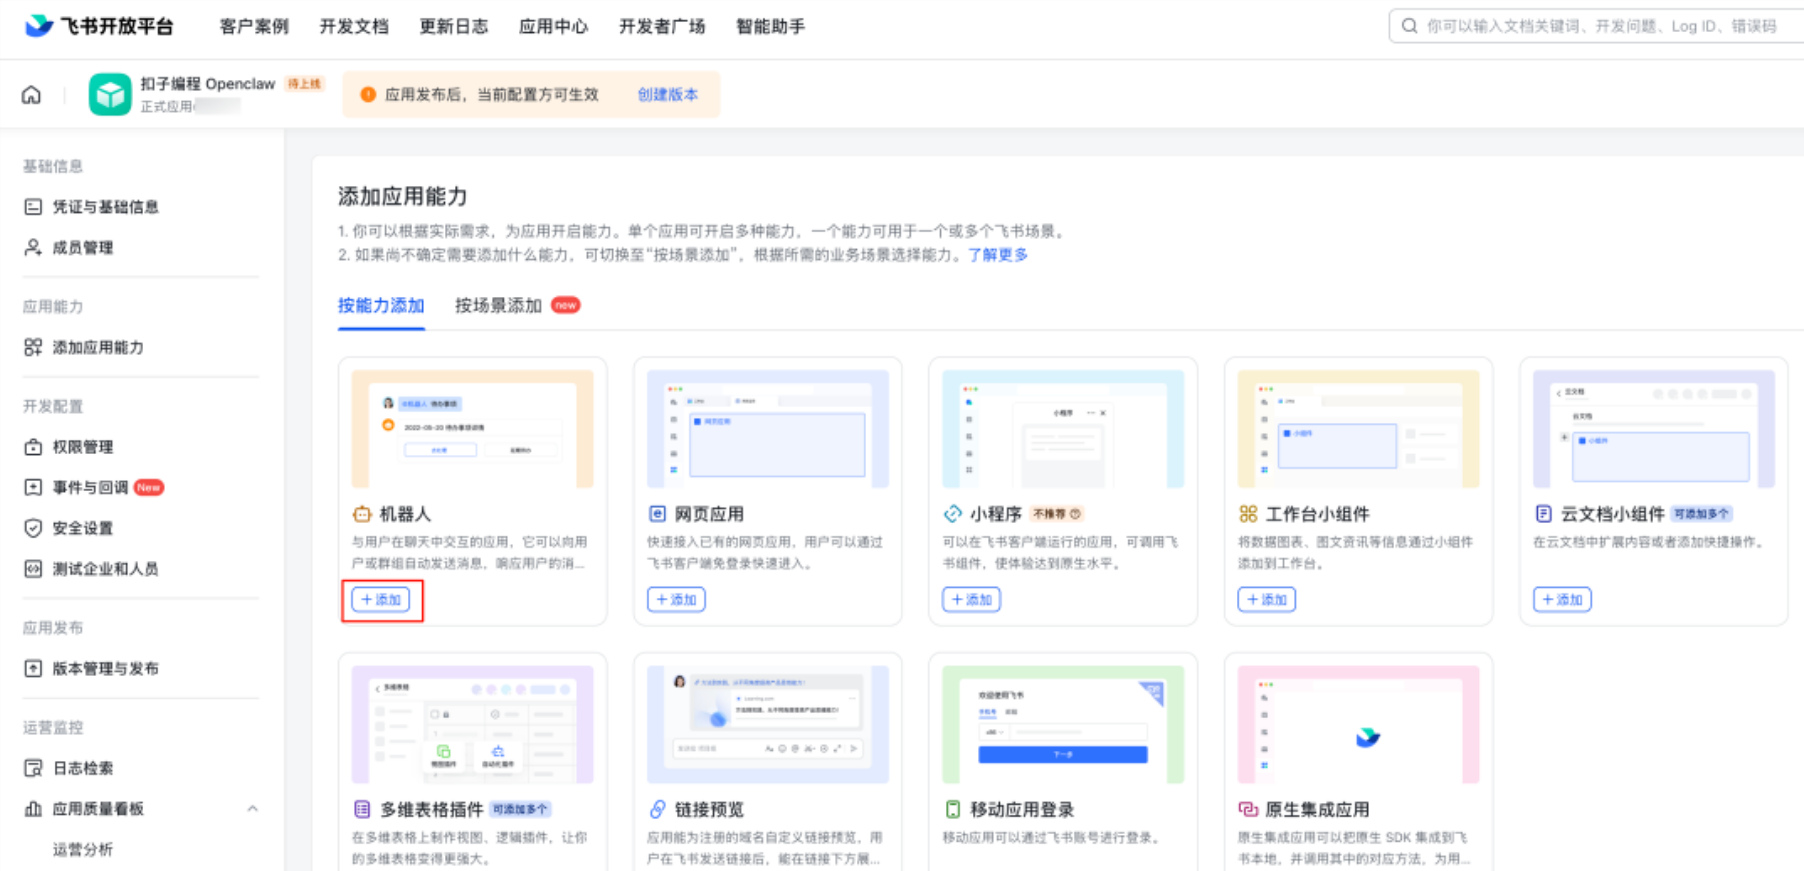Click the Openclaw app cube icon
Screen dimensions: 1804x871
110,95
